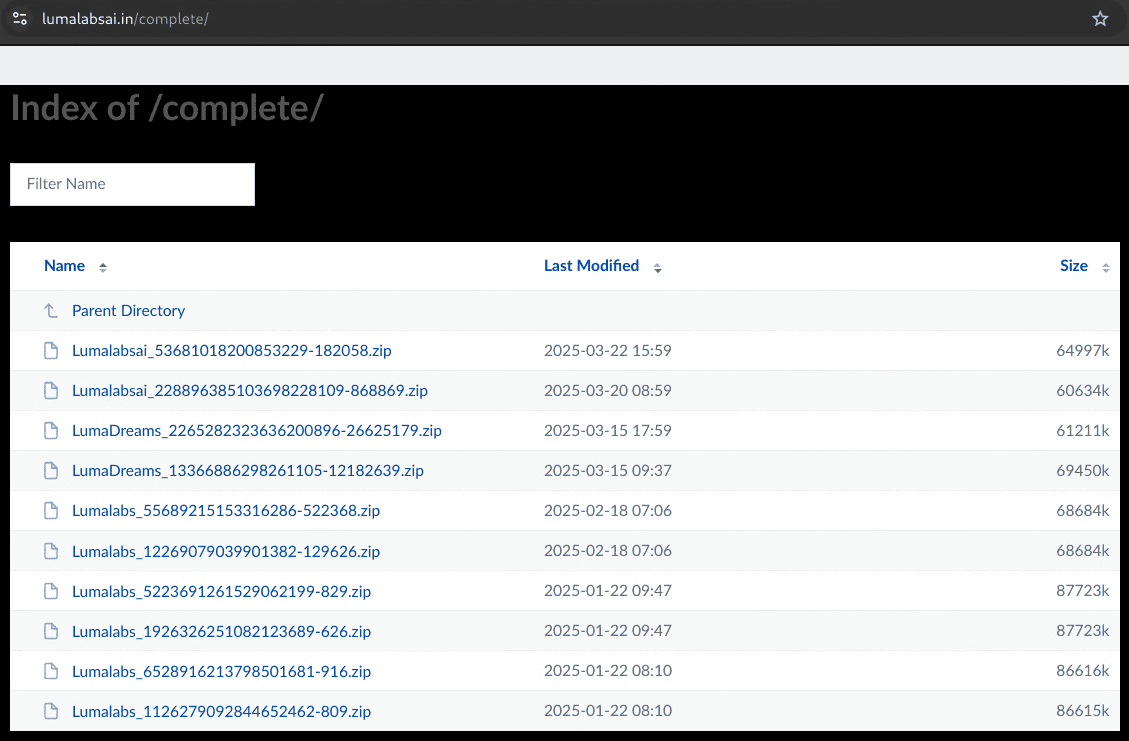Image resolution: width=1129 pixels, height=741 pixels.
Task: Click file icon for Lumalabsai_53681018200853229-182058.zip
Action: point(51,351)
